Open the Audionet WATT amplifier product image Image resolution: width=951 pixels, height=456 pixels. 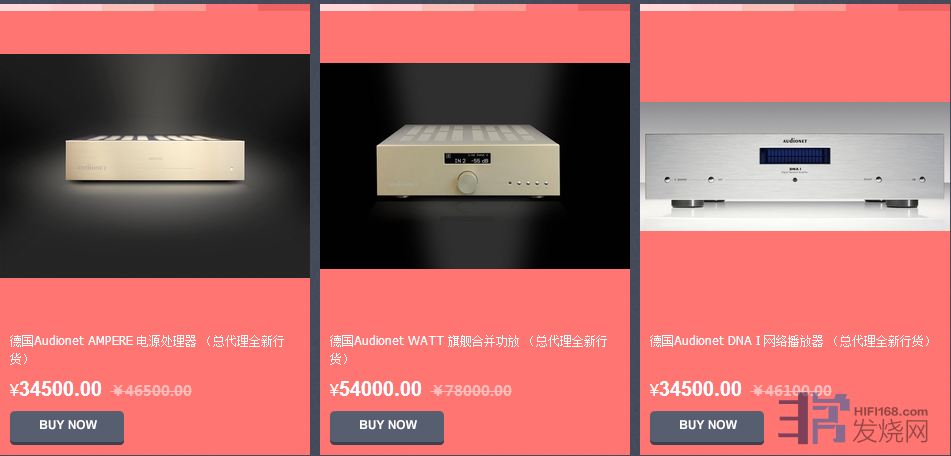[x=475, y=166]
